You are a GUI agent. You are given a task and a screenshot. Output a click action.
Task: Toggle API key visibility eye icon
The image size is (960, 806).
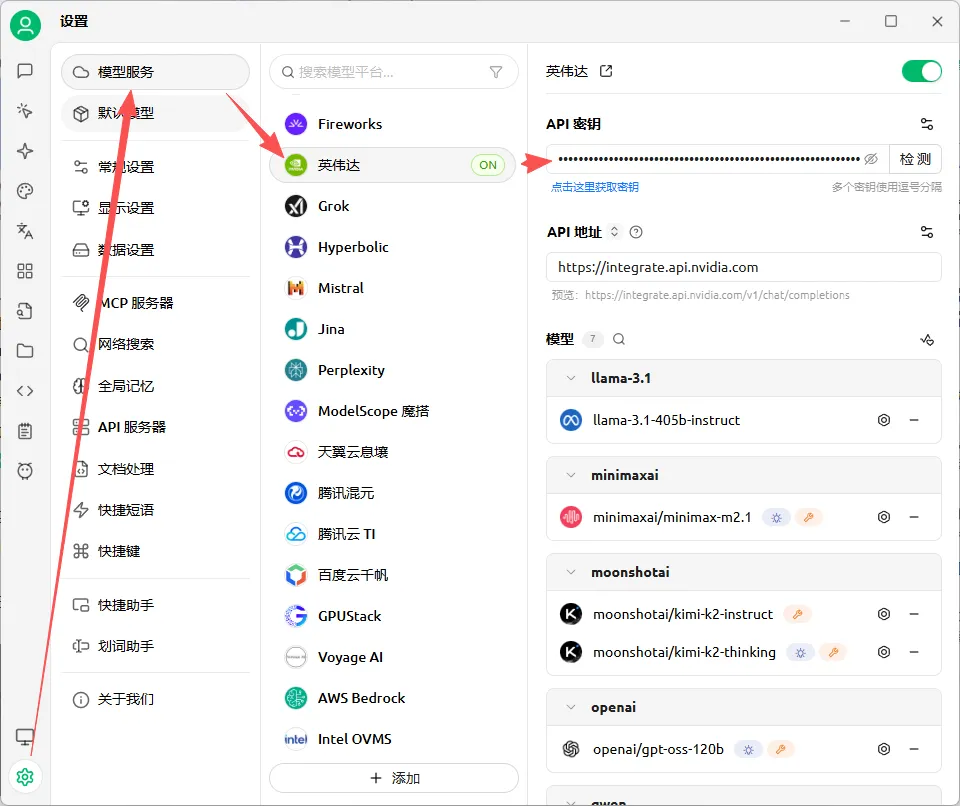pos(871,159)
